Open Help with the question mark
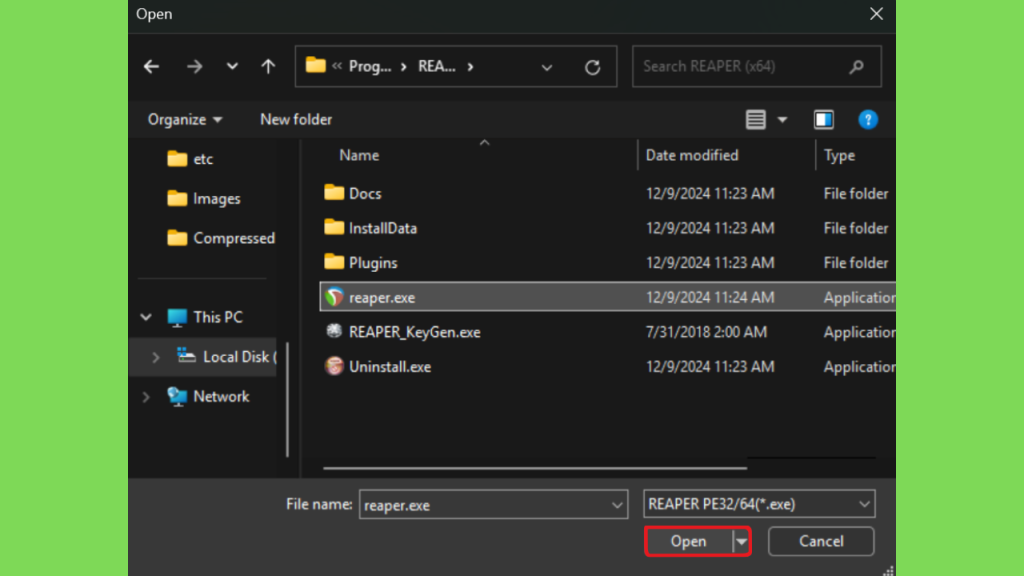This screenshot has width=1024, height=576. [x=868, y=120]
